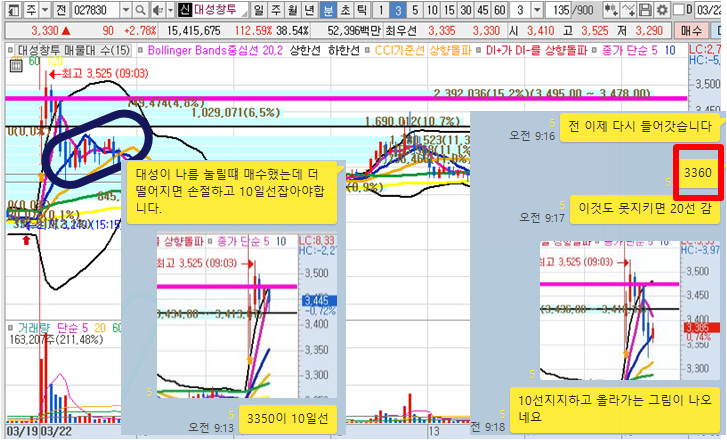This screenshot has height=440, width=727.
Task: Click the add line chart icon
Action: [x=628, y=10]
